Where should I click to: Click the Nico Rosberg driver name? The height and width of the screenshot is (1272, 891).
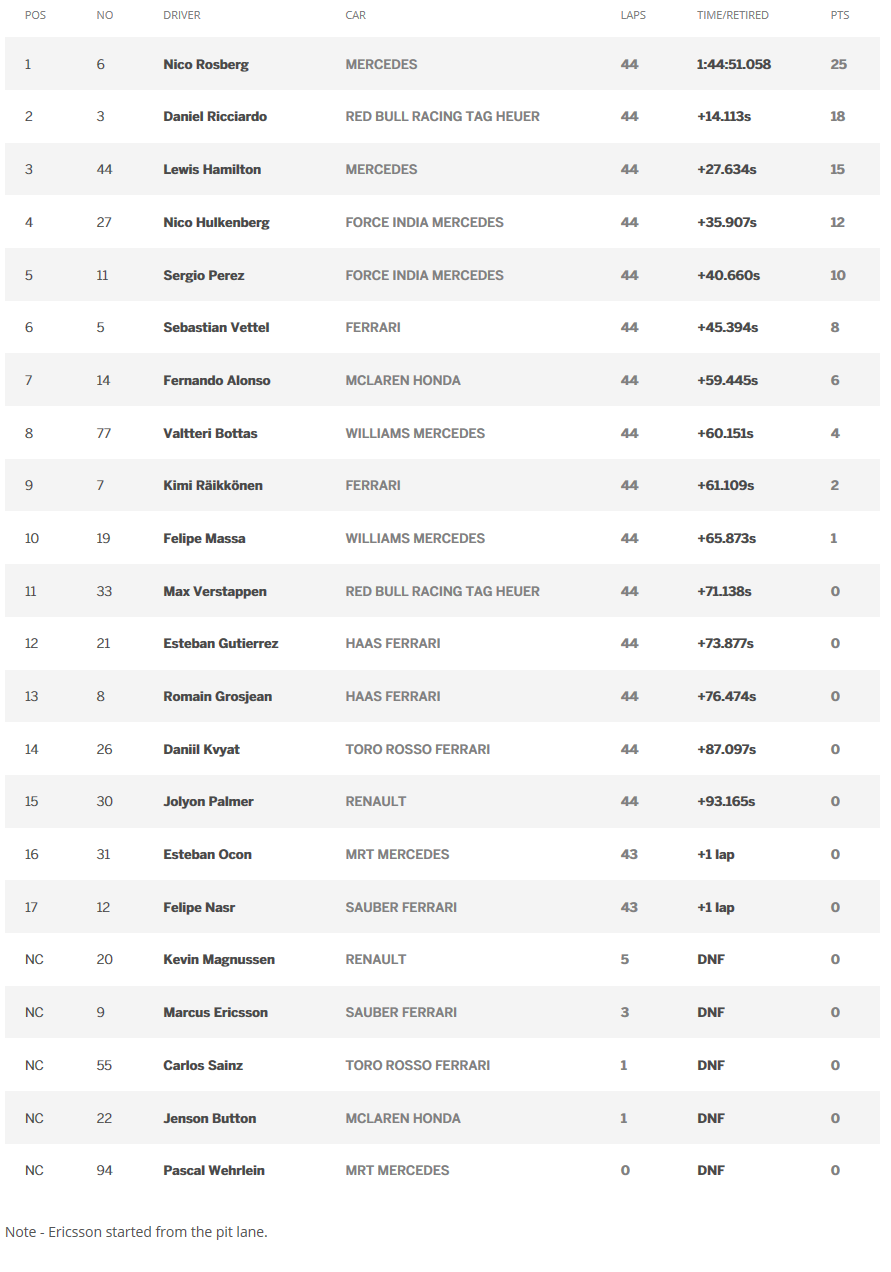[206, 64]
